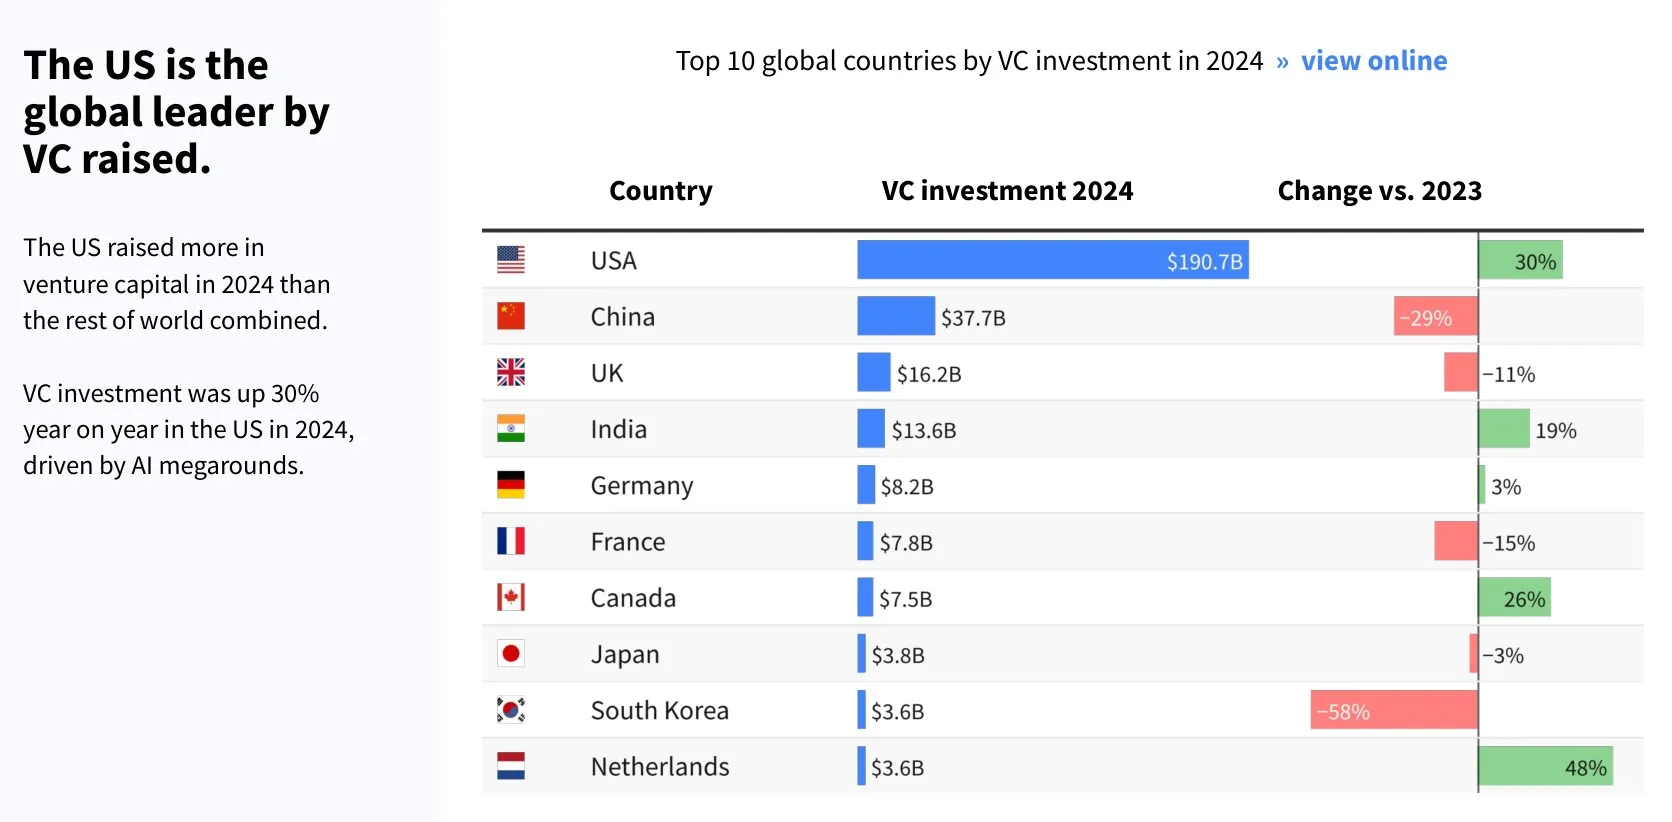Click the China flag icon

[x=511, y=316]
